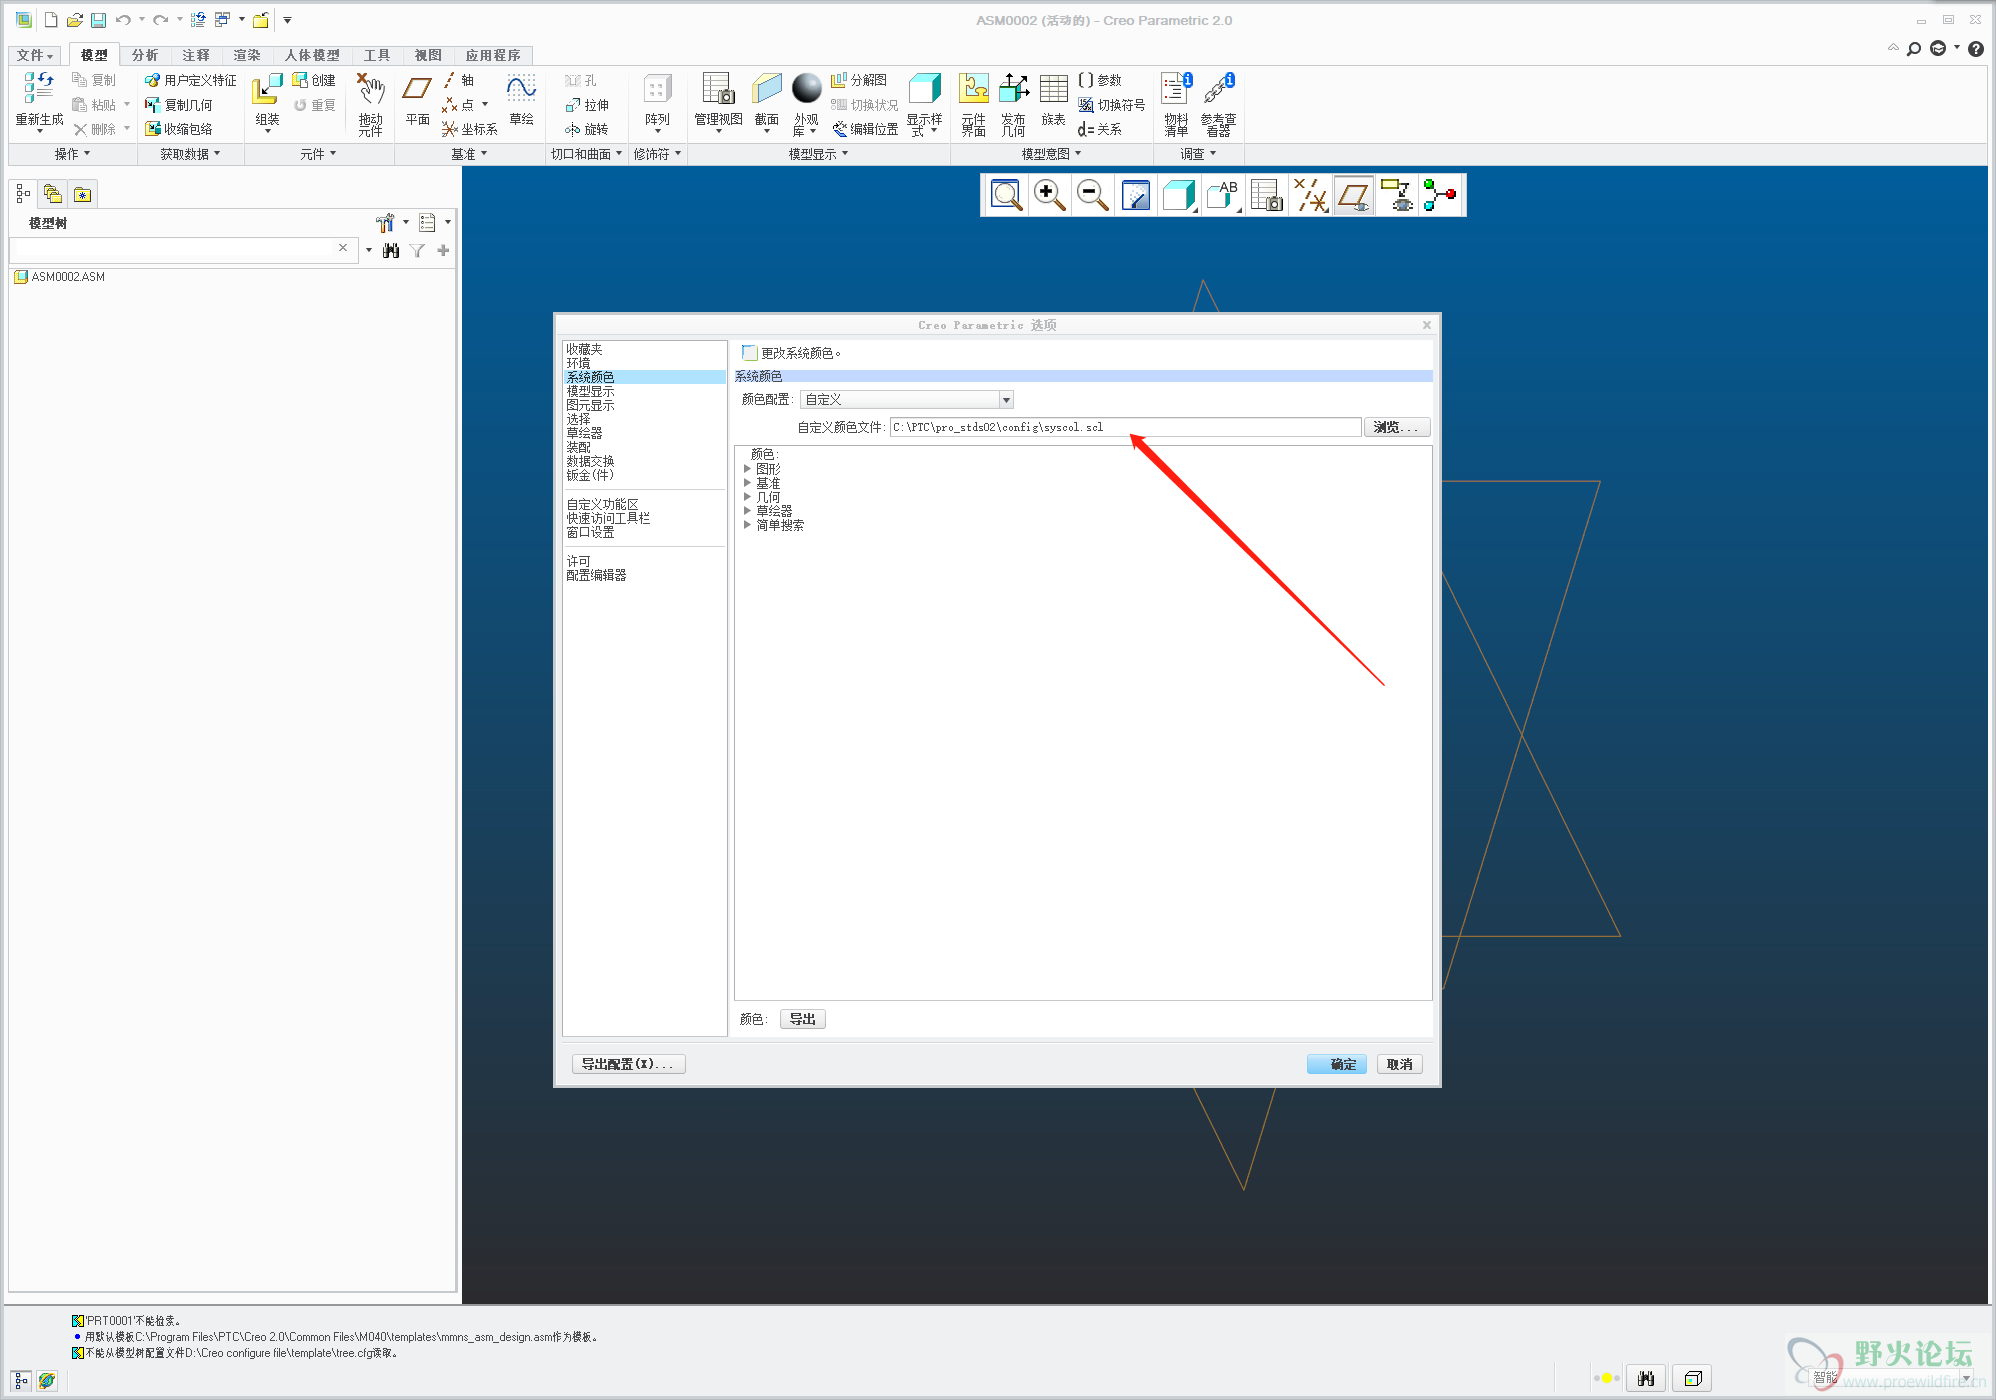Switch to the Applications (应用程序) ribbon tab
The height and width of the screenshot is (1400, 1996).
tap(493, 55)
